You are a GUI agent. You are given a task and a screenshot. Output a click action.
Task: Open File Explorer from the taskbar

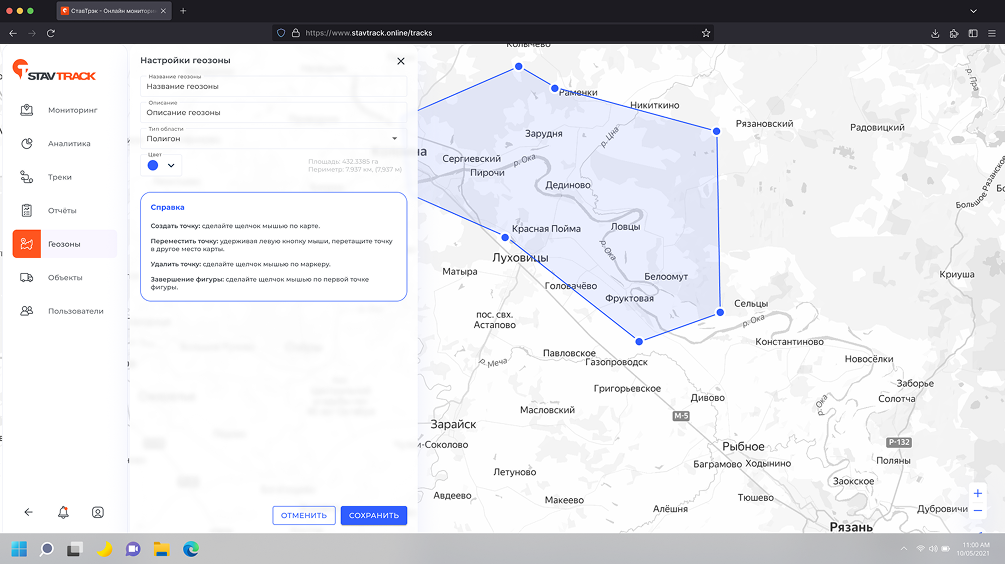160,548
